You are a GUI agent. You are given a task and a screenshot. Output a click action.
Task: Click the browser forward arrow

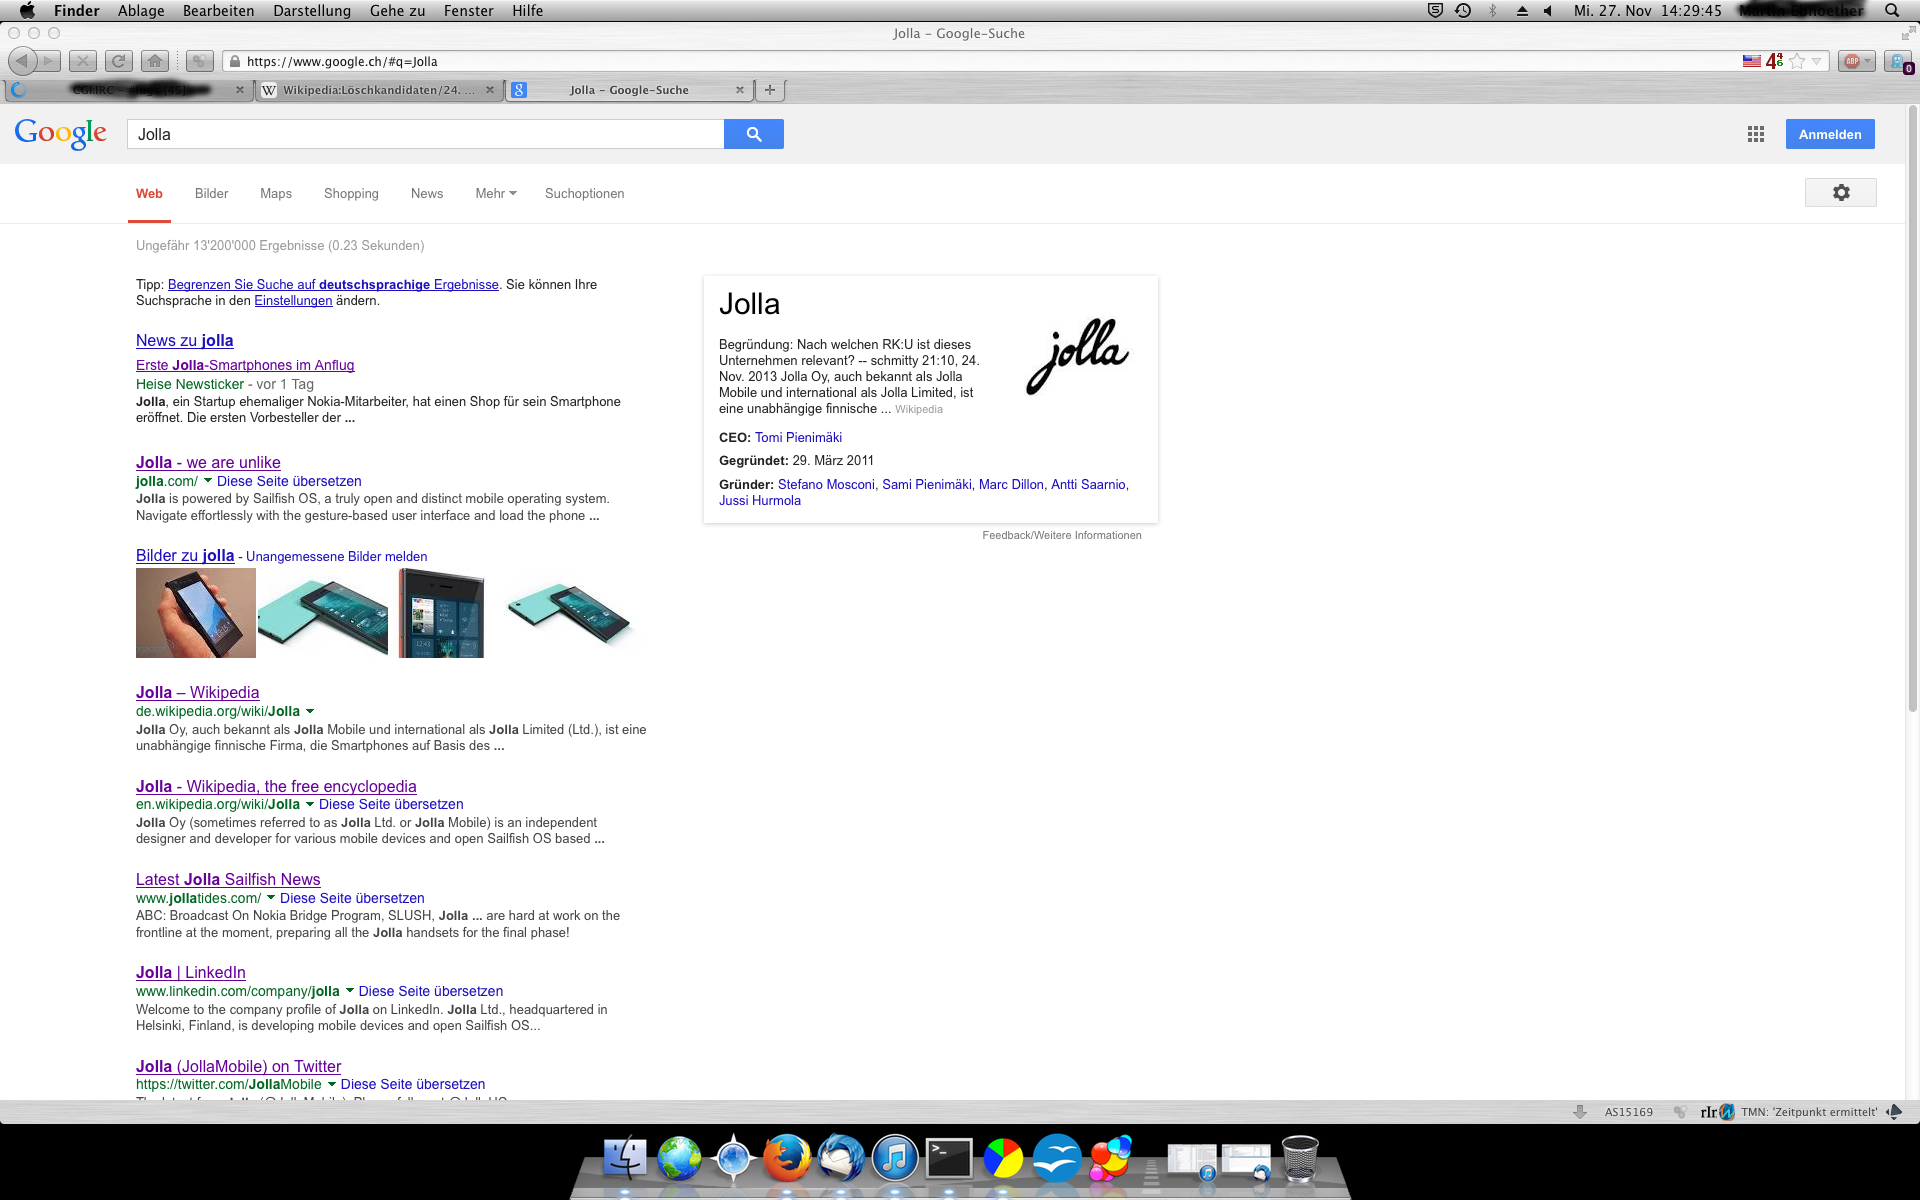tap(48, 61)
